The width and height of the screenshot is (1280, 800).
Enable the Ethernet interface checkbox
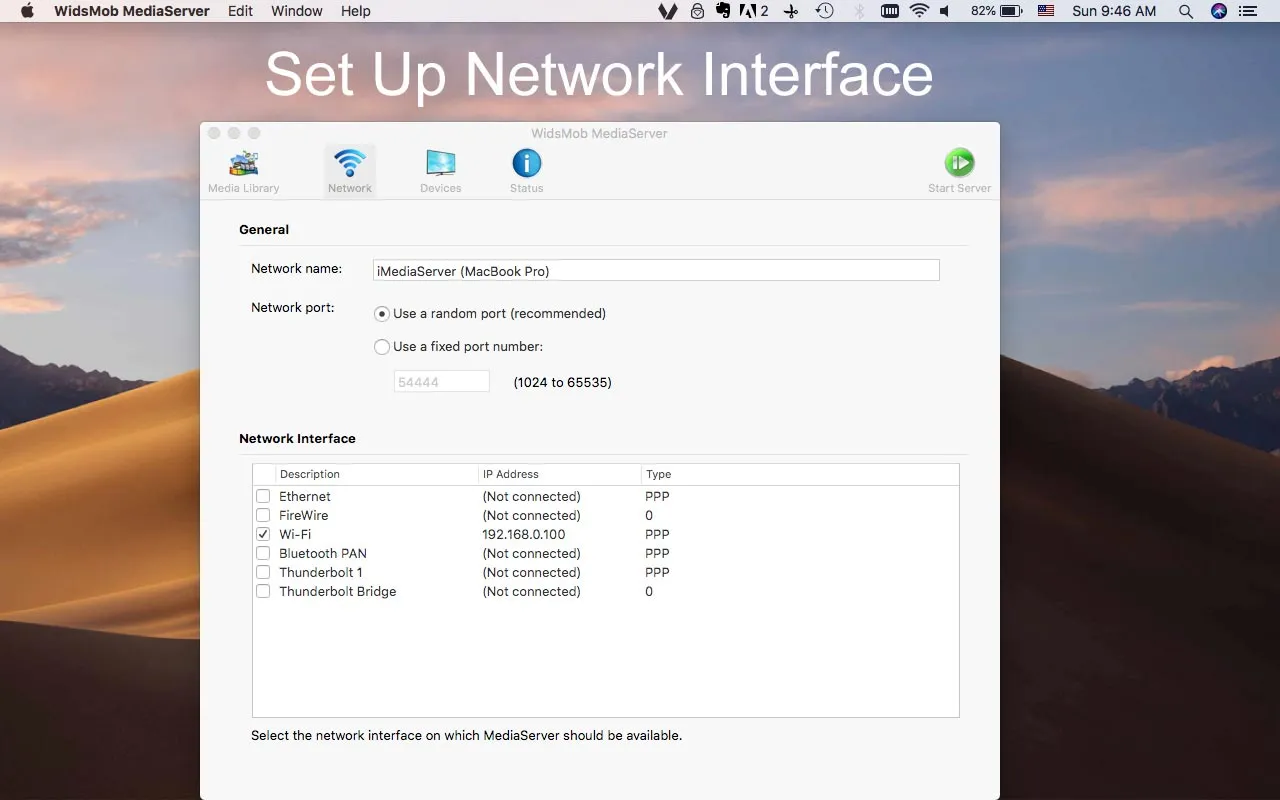click(263, 496)
